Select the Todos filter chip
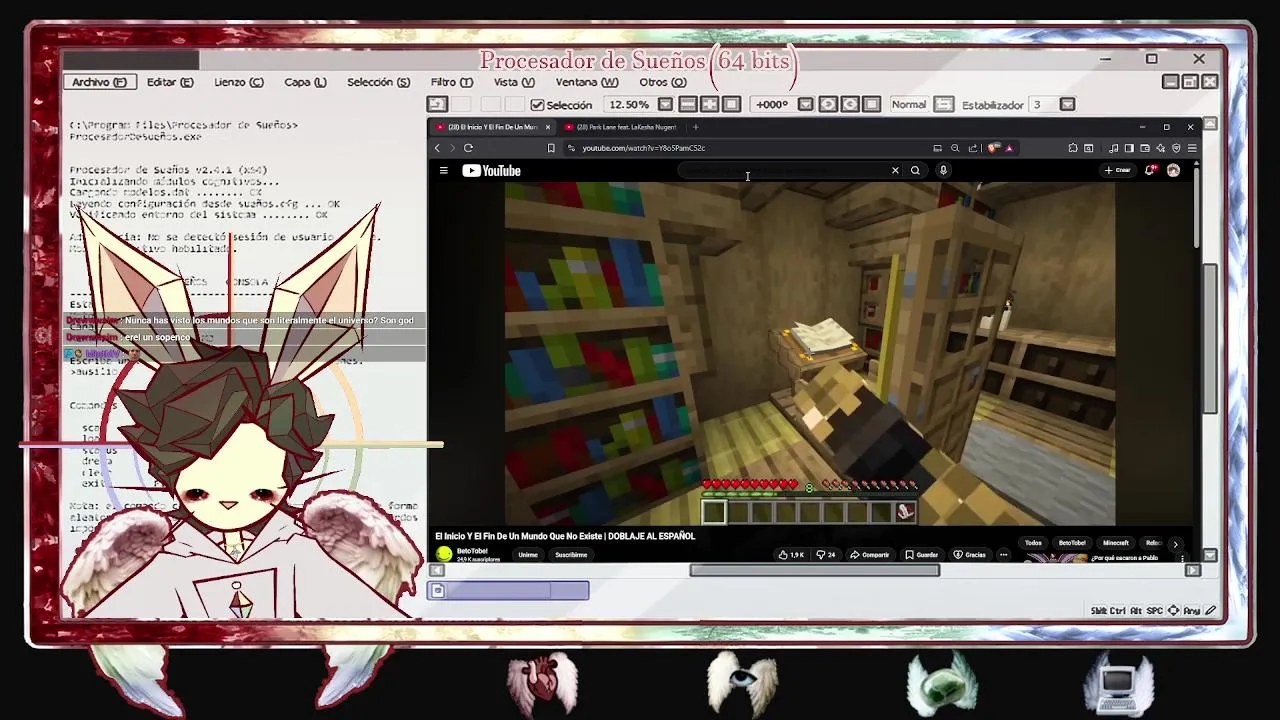 click(x=1033, y=543)
